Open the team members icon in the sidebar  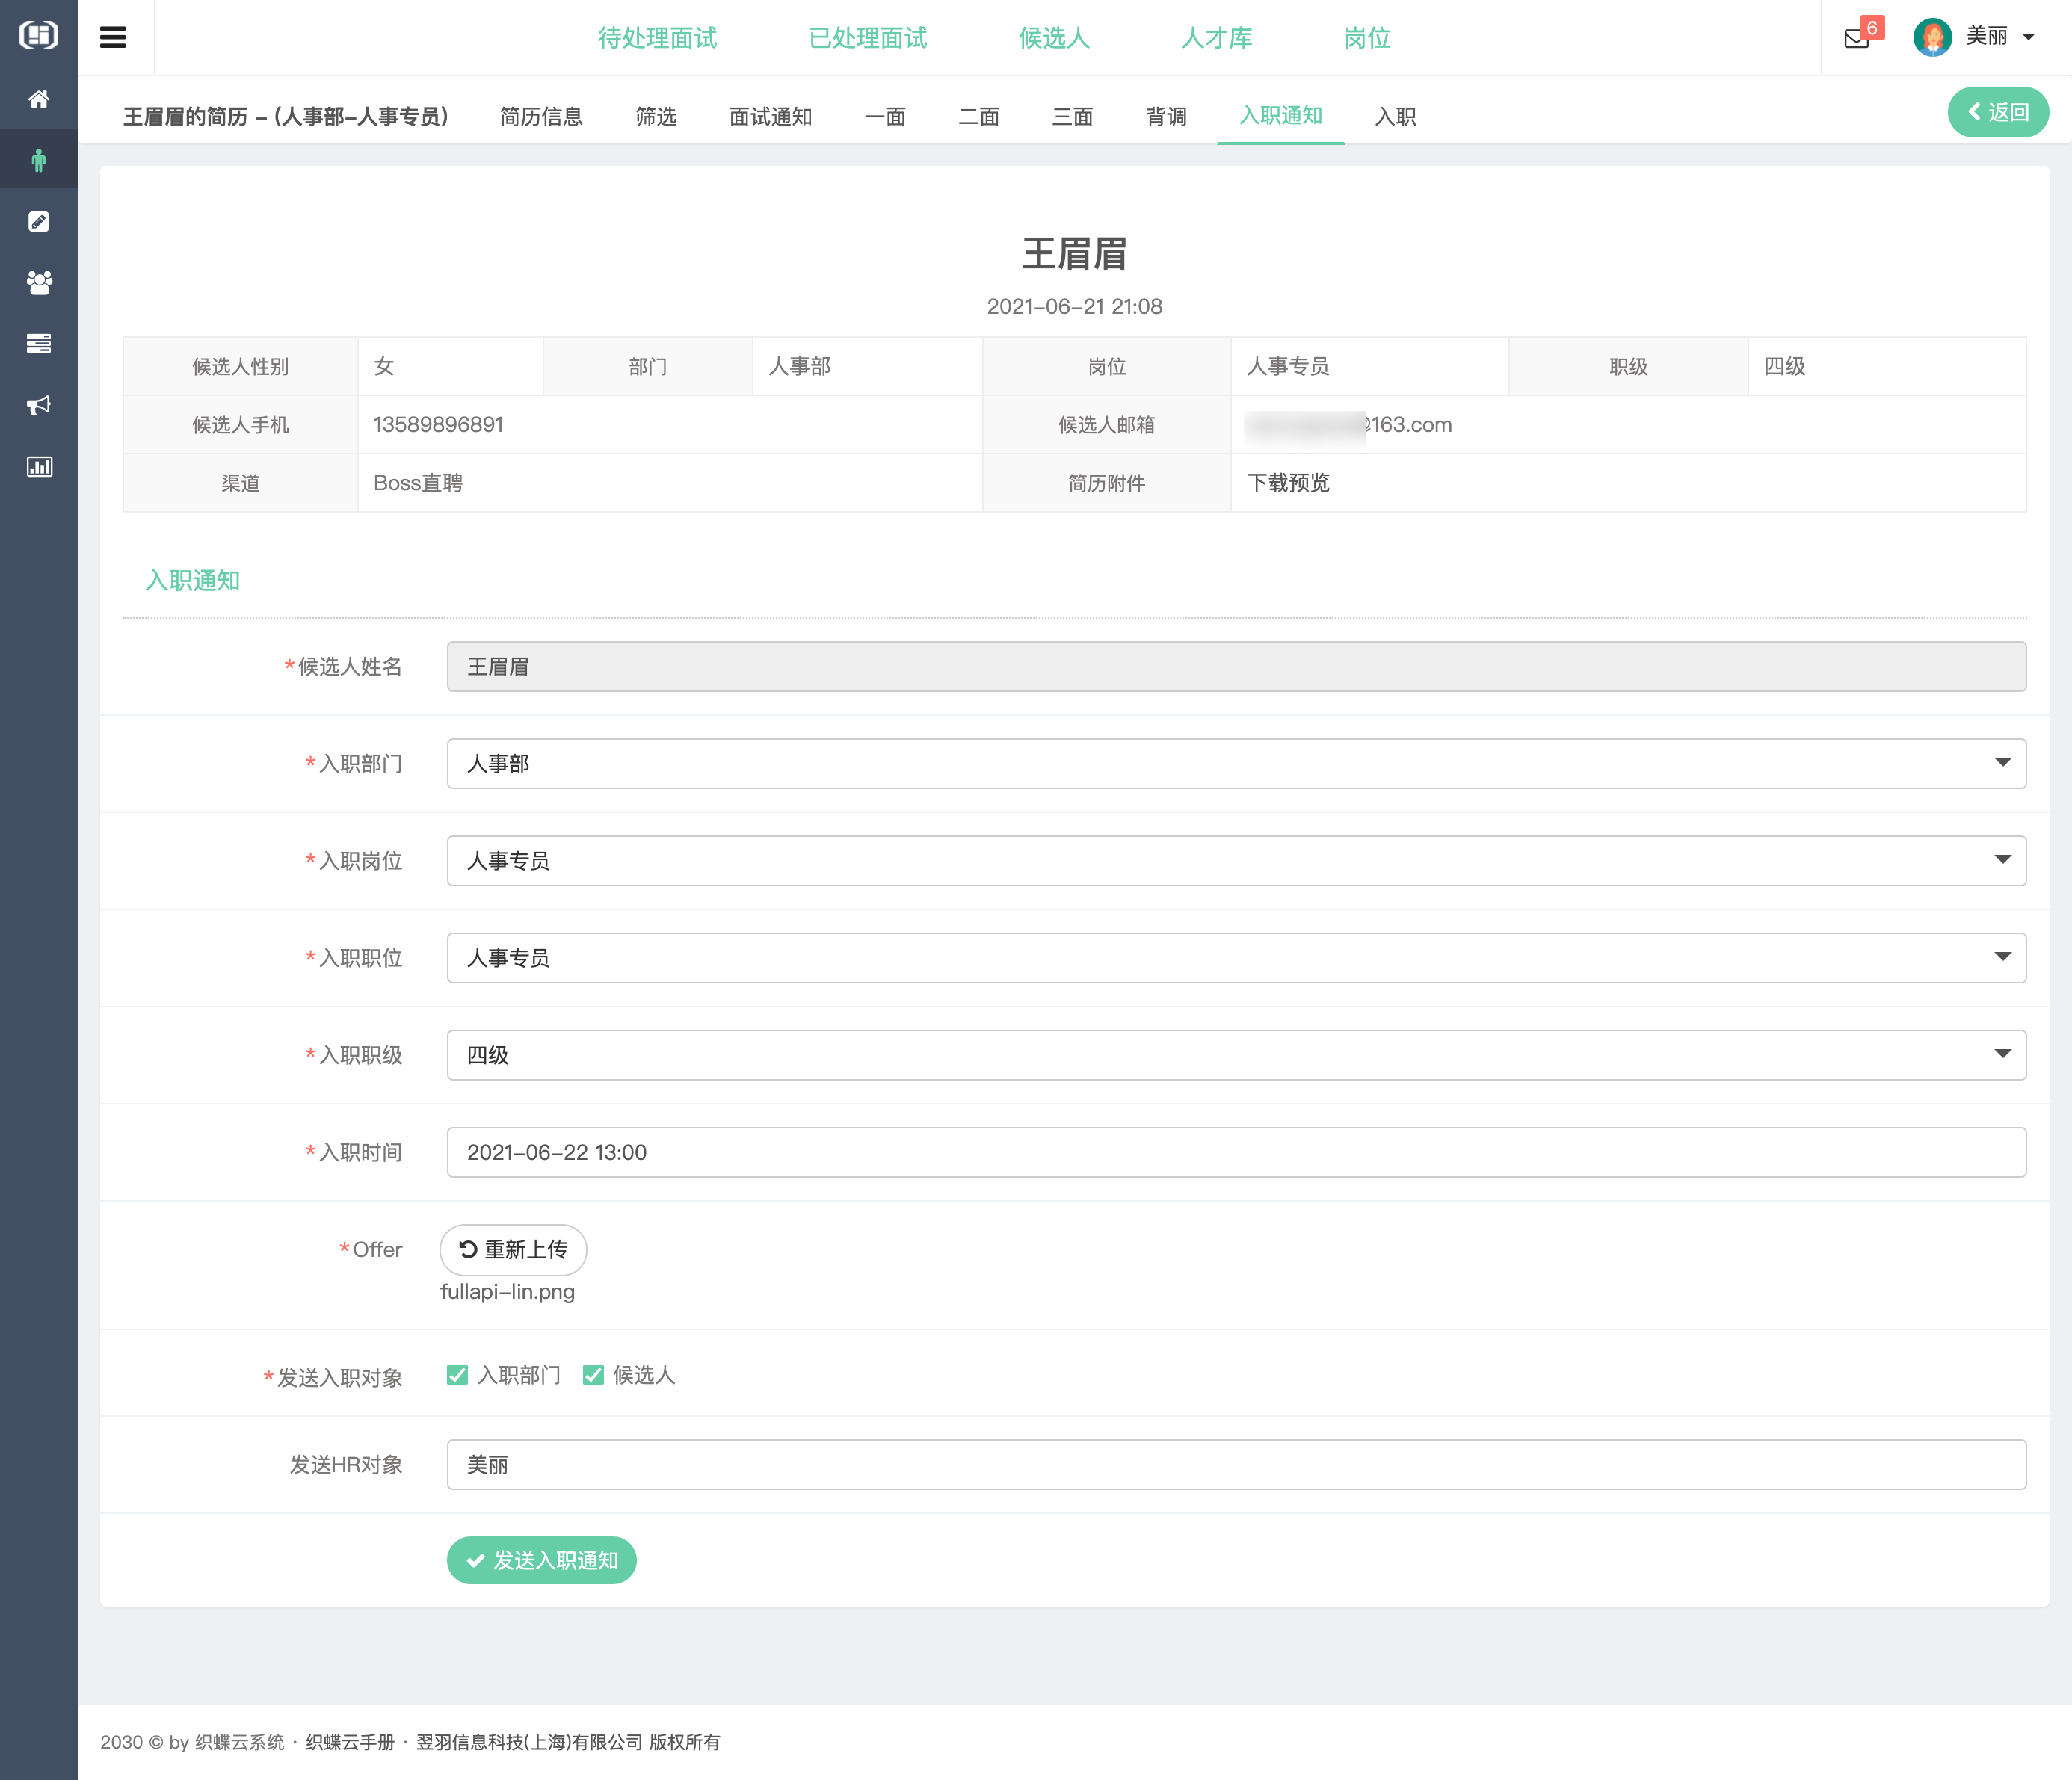(38, 283)
